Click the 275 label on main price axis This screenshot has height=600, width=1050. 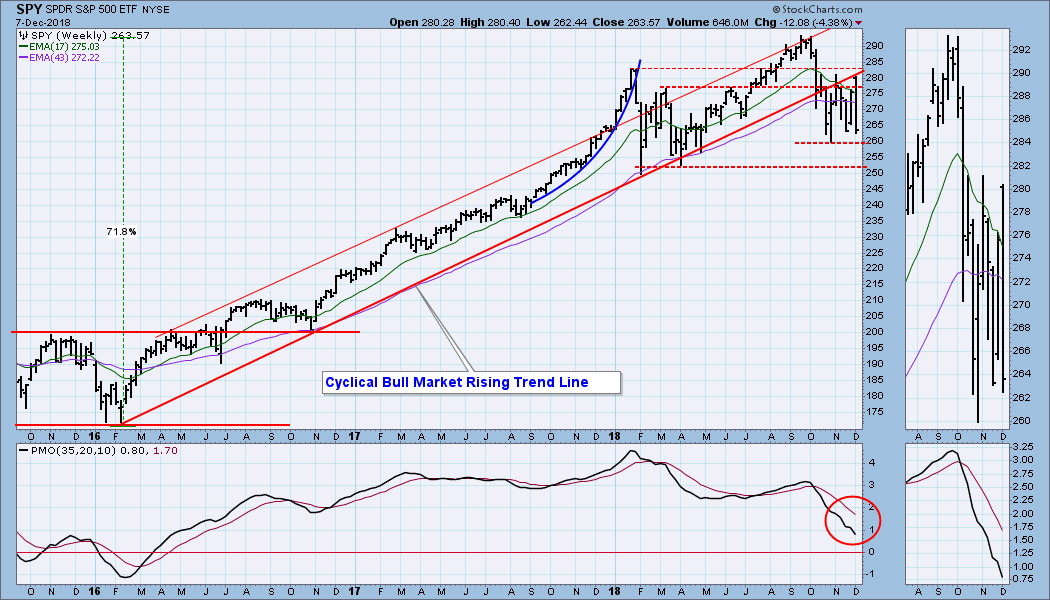[x=875, y=94]
